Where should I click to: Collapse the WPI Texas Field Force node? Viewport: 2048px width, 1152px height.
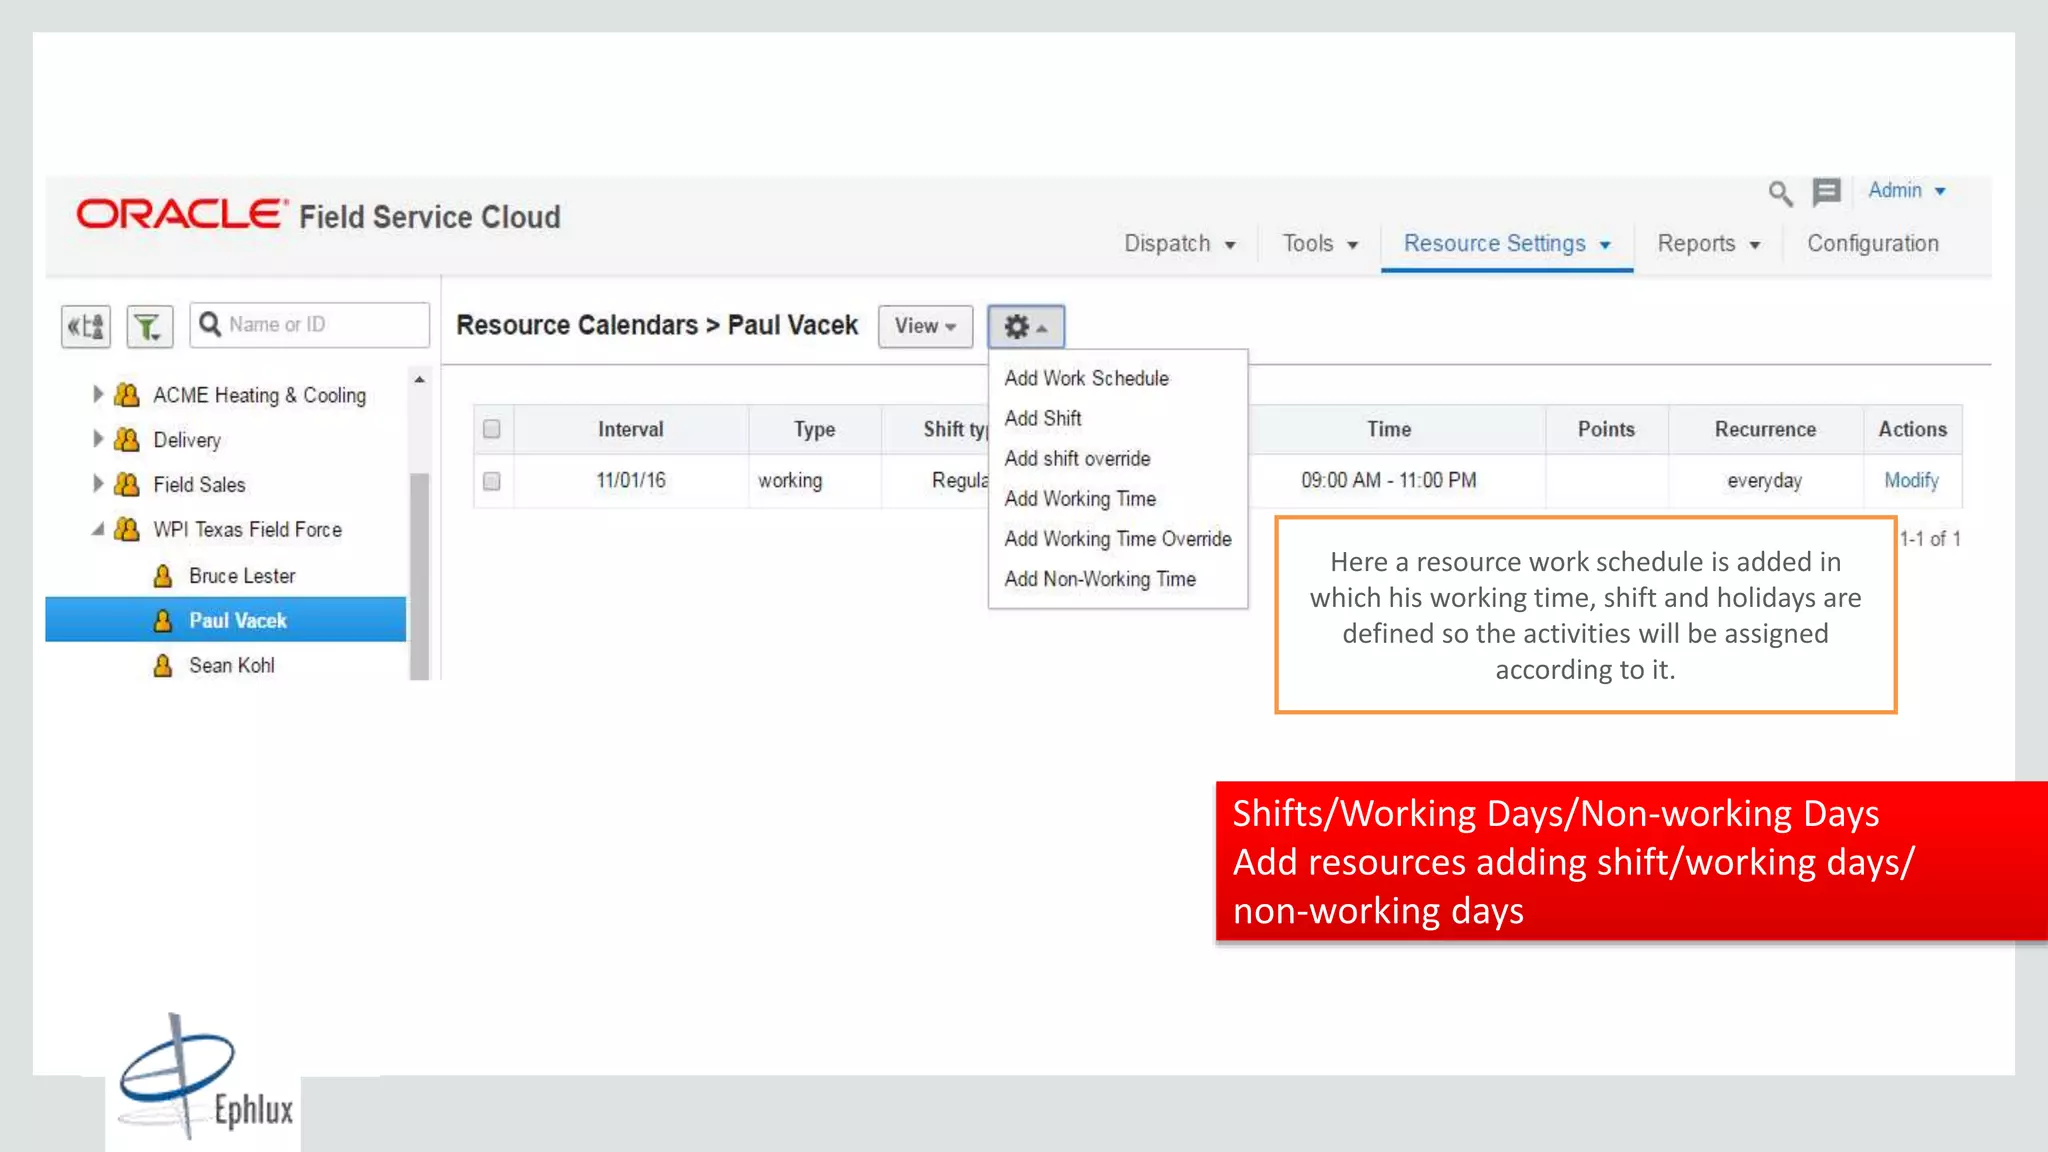(x=98, y=529)
